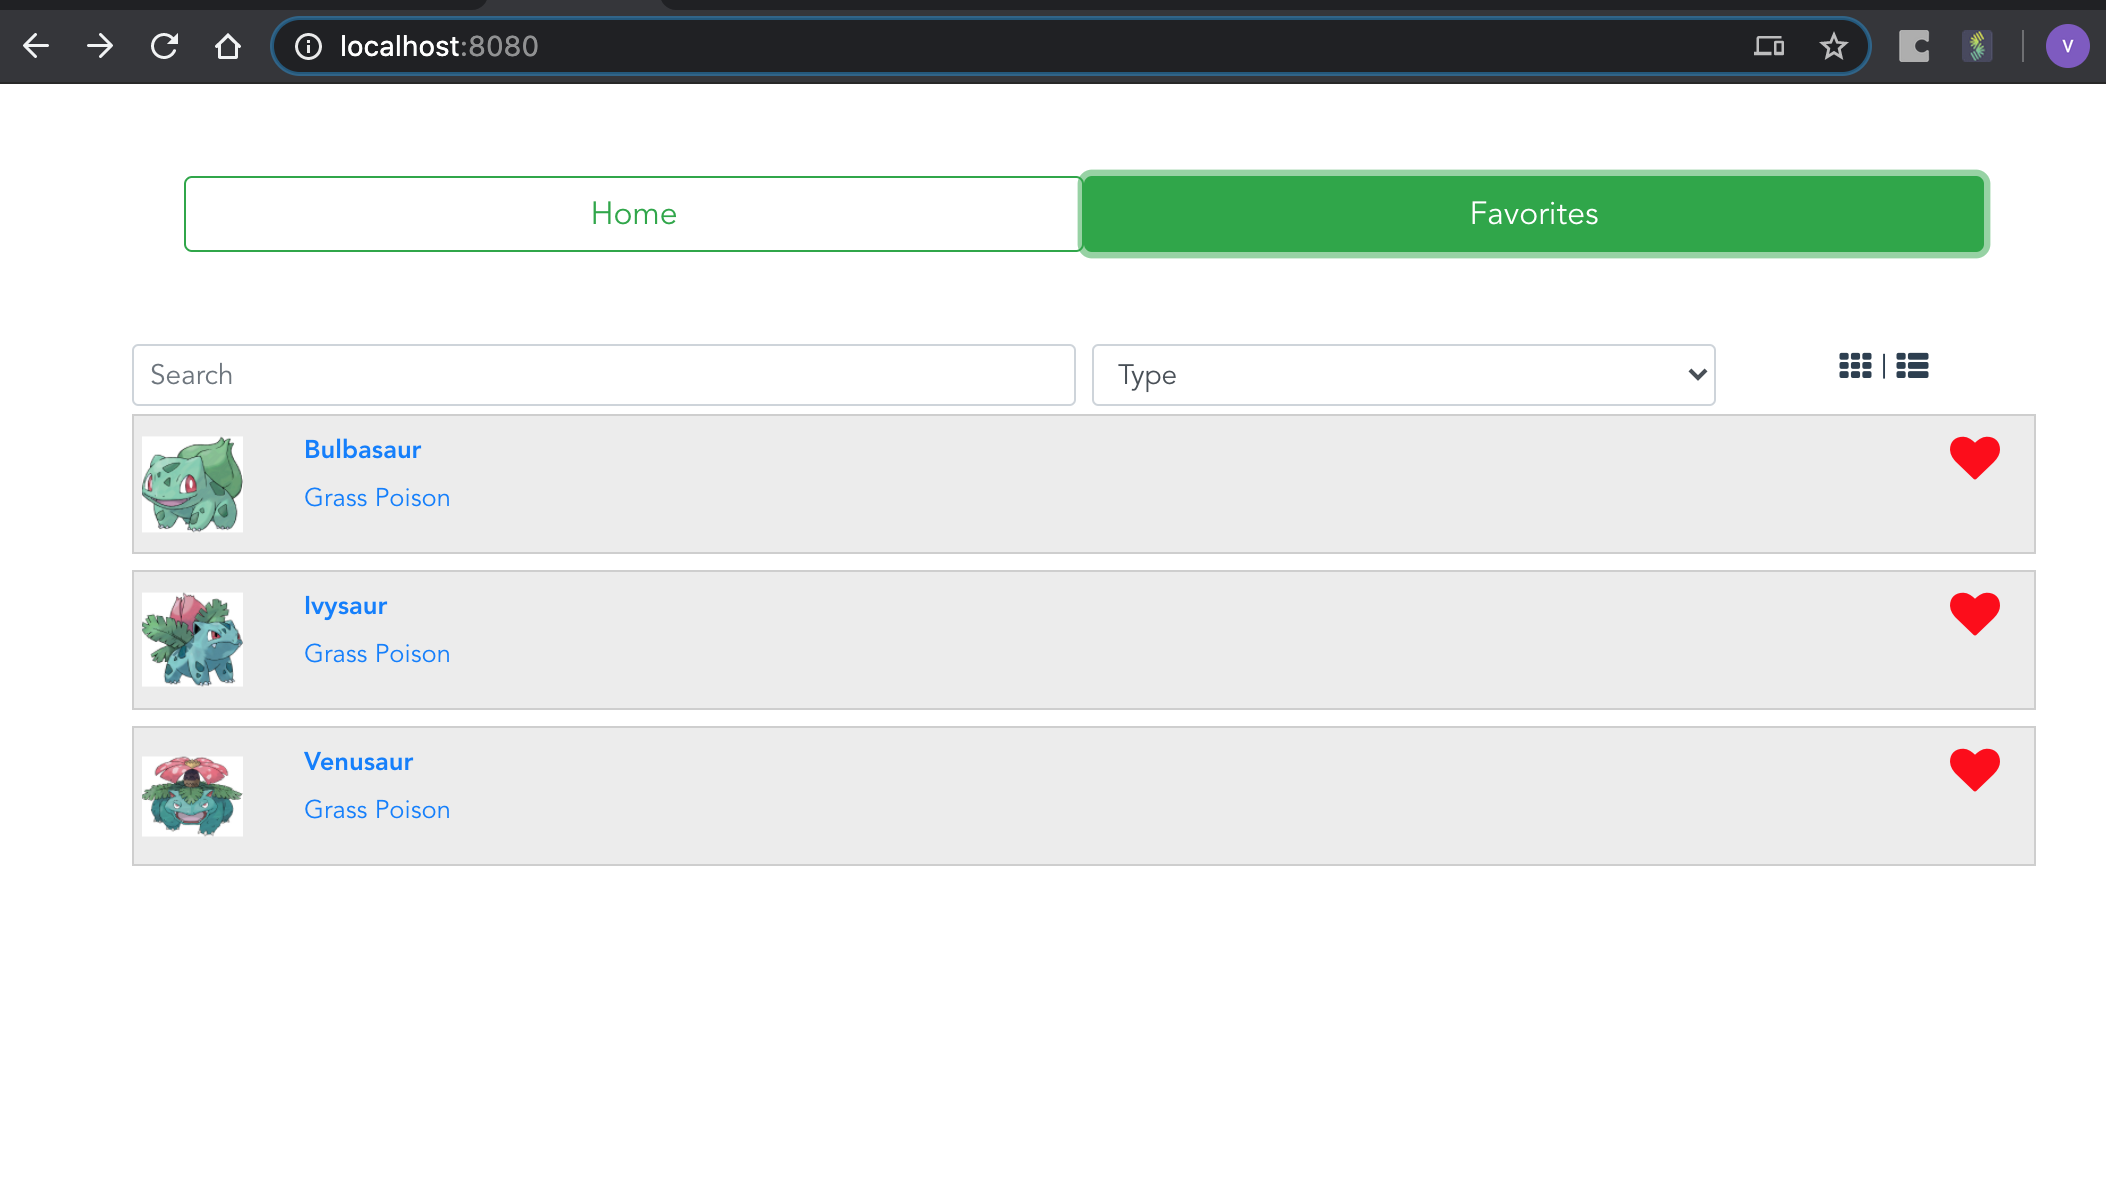
Task: Go back to the previous page
Action: pos(36,46)
